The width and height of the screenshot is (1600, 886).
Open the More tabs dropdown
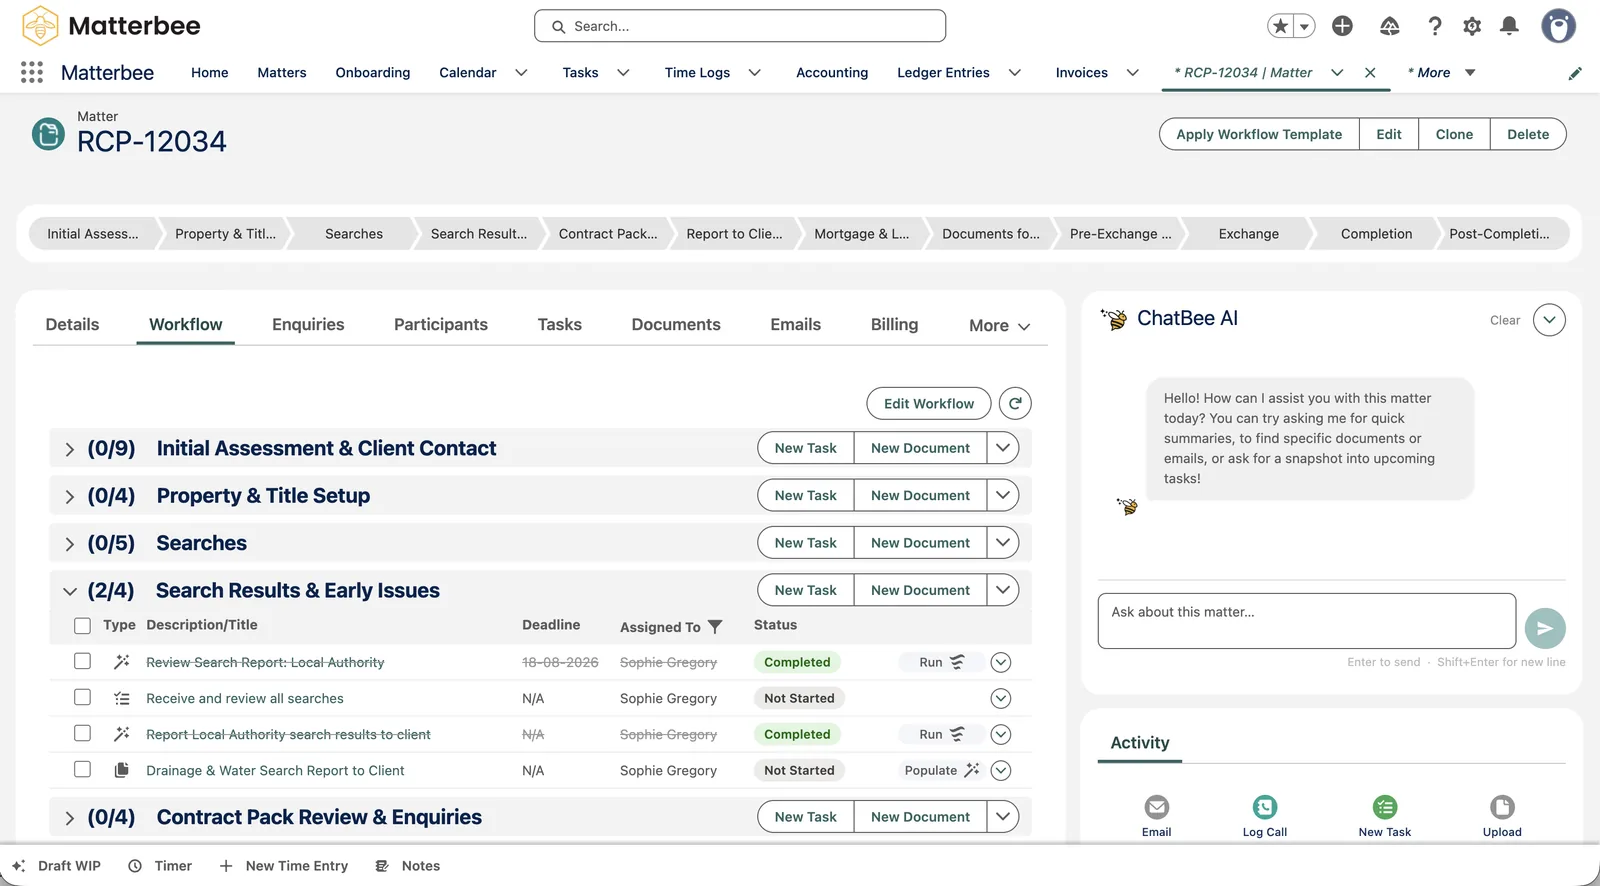click(x=999, y=325)
